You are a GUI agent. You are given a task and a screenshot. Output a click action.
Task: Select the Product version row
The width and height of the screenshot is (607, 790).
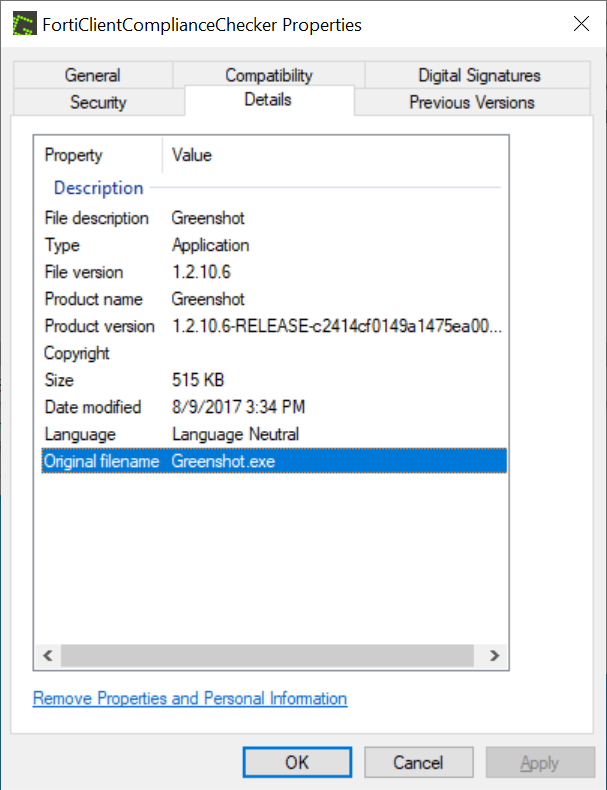click(x=272, y=326)
